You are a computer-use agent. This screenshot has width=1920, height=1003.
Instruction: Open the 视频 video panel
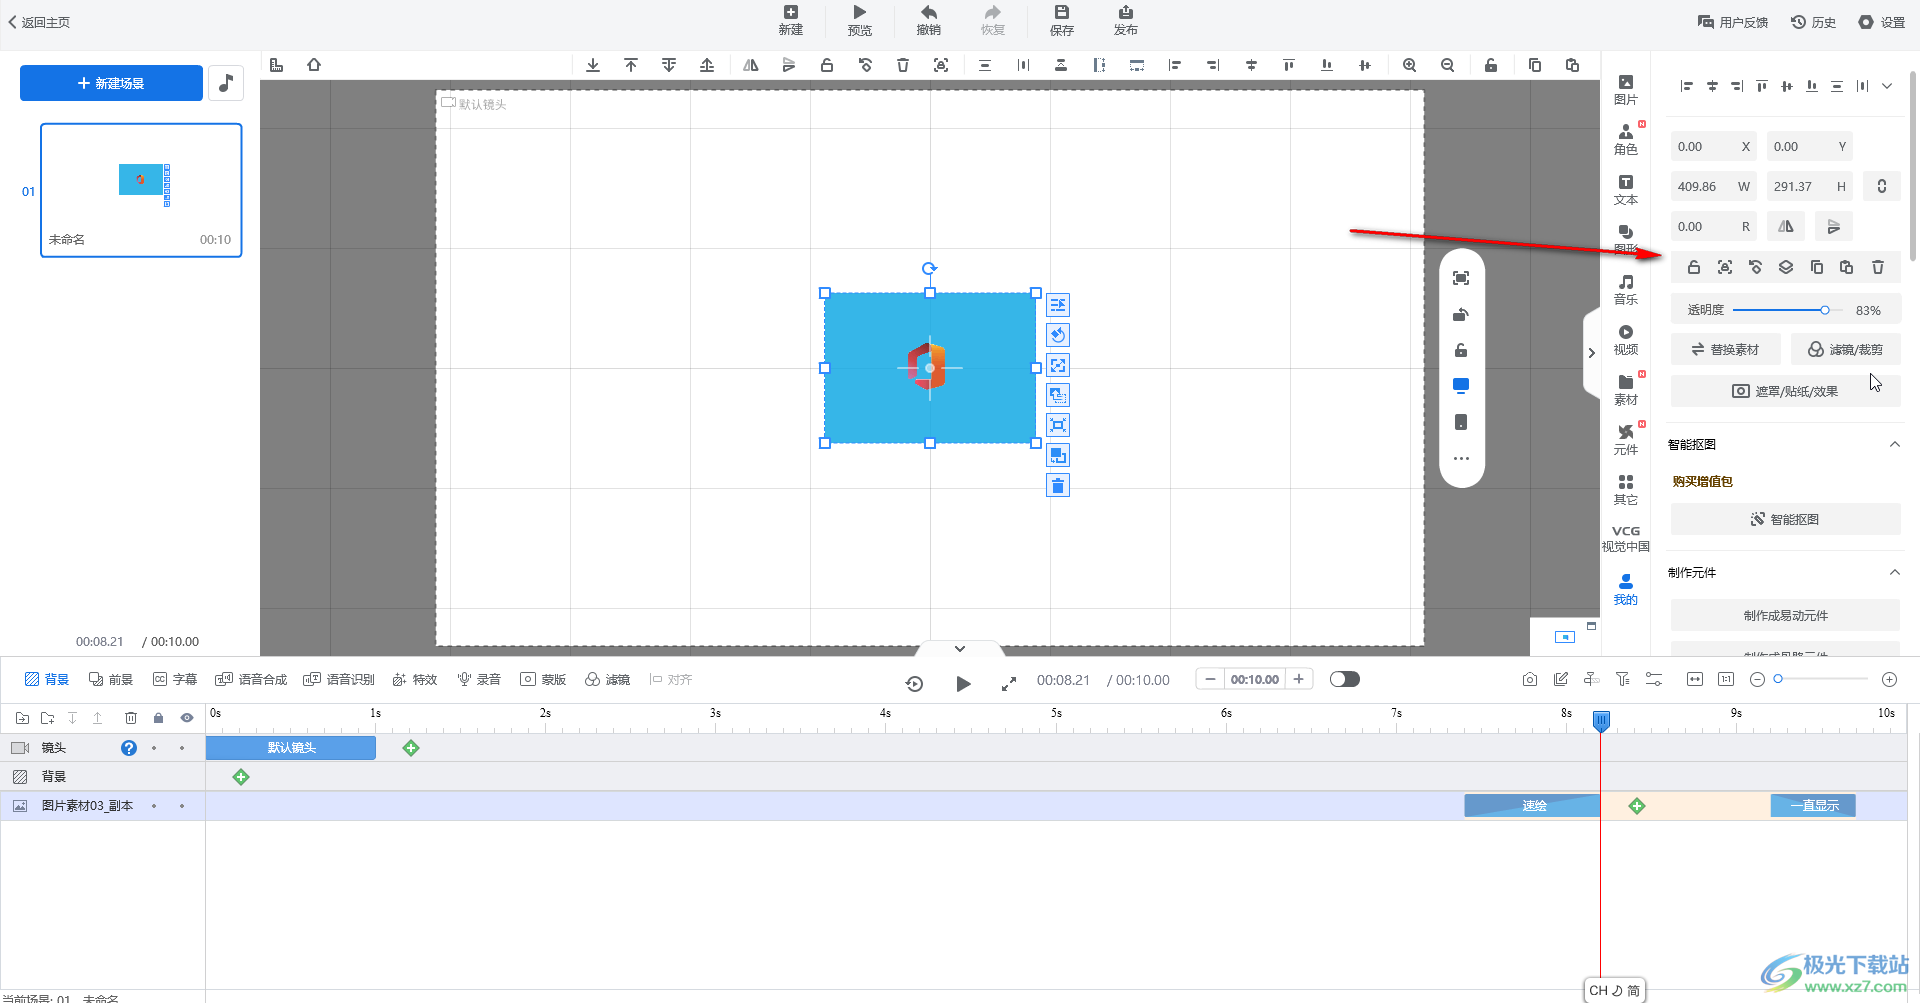click(1625, 340)
